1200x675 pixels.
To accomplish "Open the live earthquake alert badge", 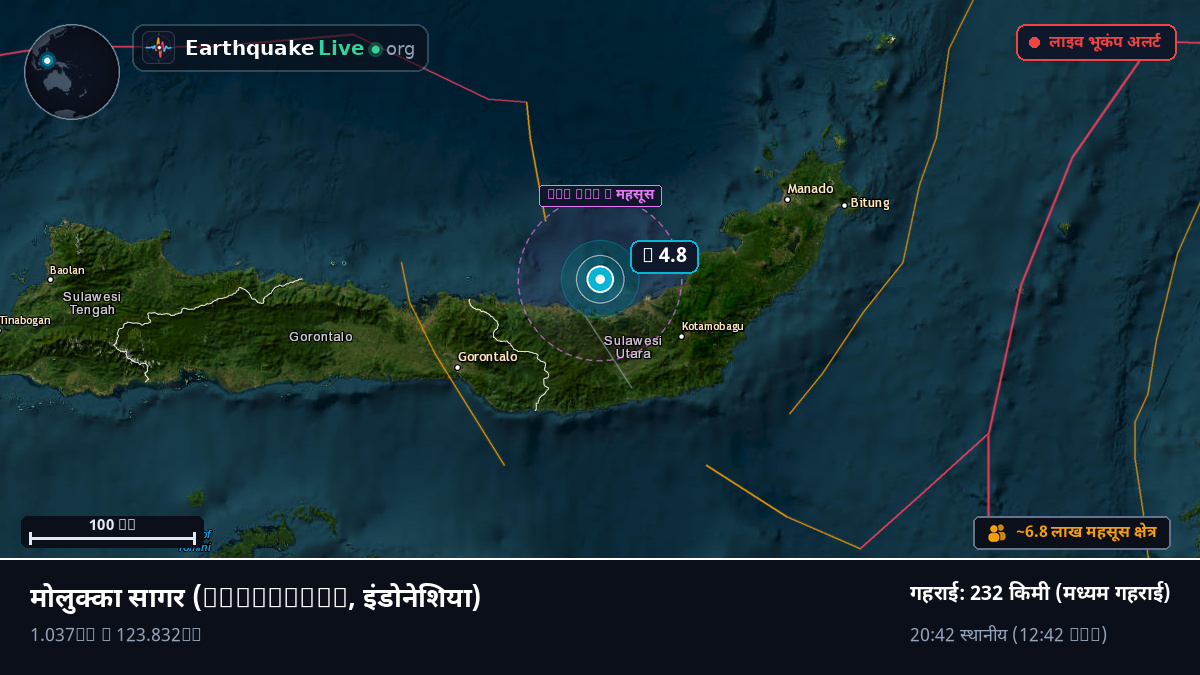I will [x=1096, y=43].
